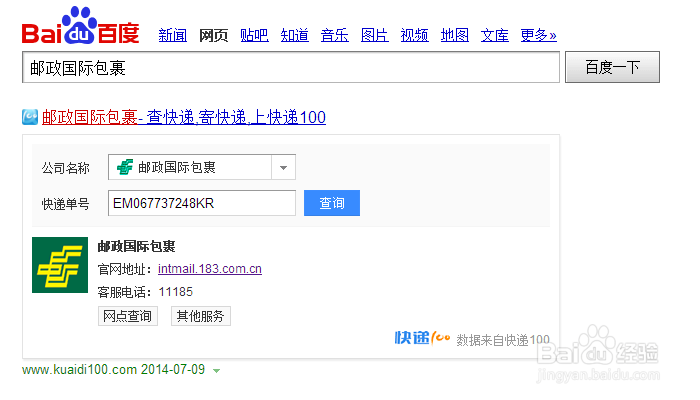Screen dimensions: 700x400
Task: Expand the company name dropdown arrow
Action: pyautogui.click(x=283, y=168)
